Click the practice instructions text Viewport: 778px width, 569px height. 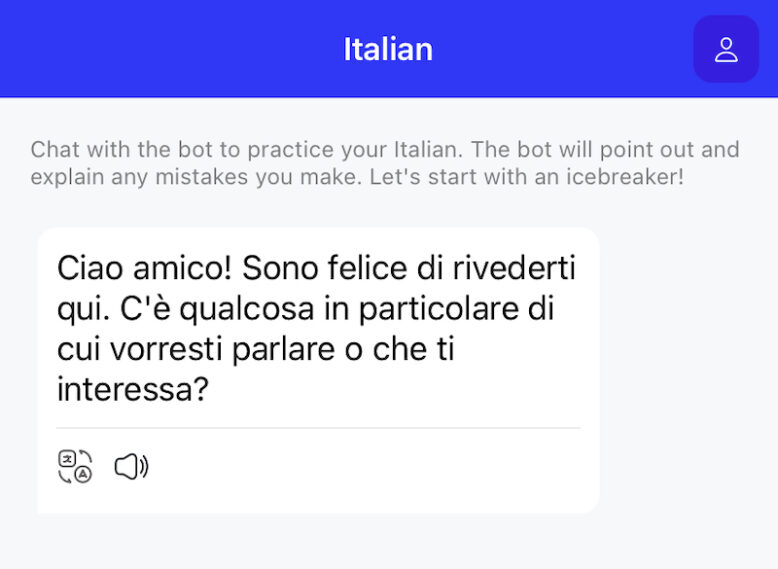pos(385,164)
